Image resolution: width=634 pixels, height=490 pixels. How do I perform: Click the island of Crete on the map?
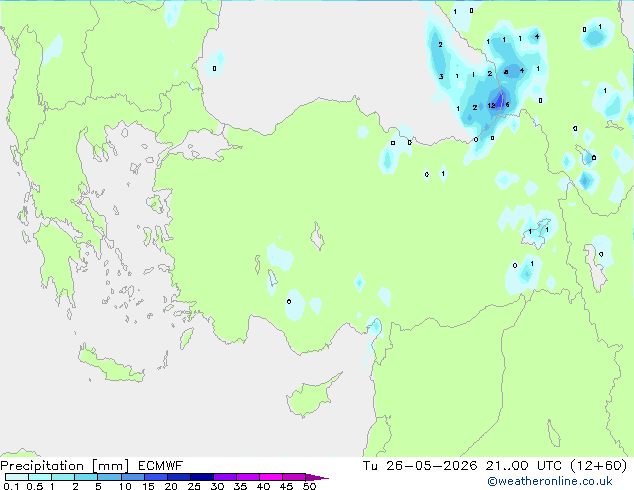pos(110,366)
